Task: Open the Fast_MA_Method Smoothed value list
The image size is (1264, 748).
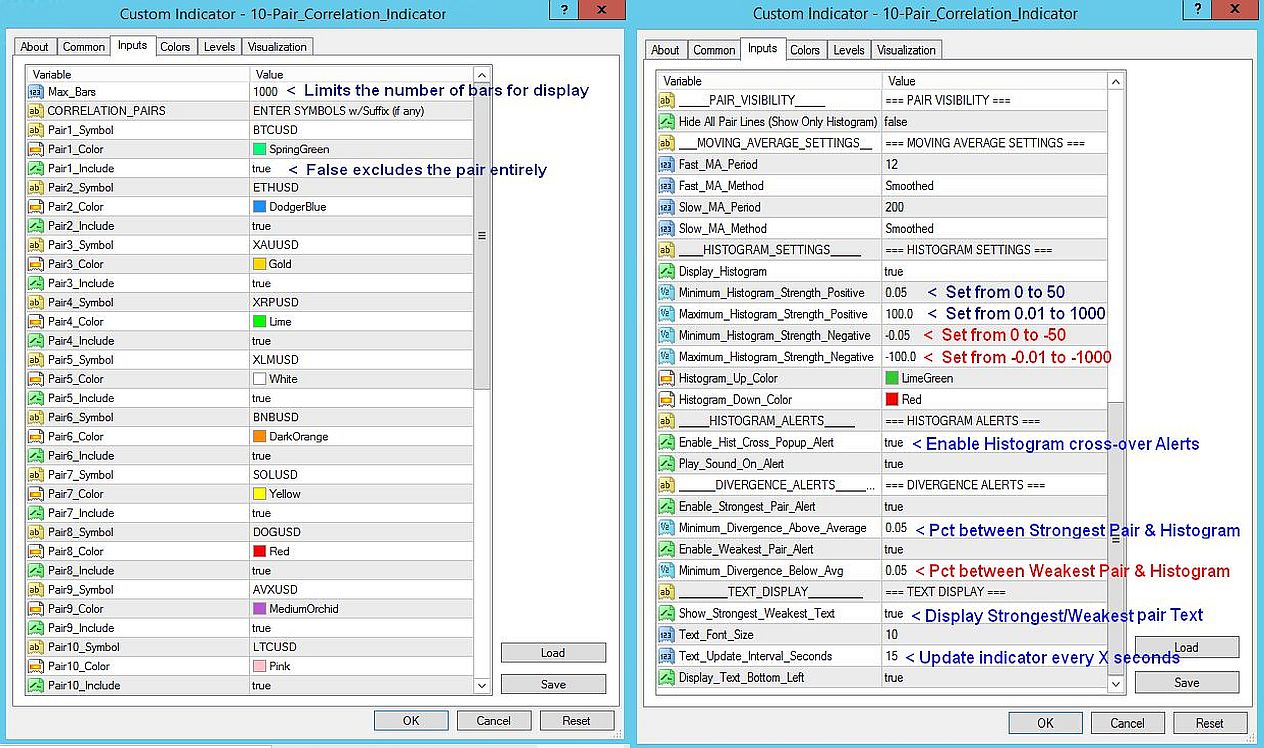Action: click(909, 186)
